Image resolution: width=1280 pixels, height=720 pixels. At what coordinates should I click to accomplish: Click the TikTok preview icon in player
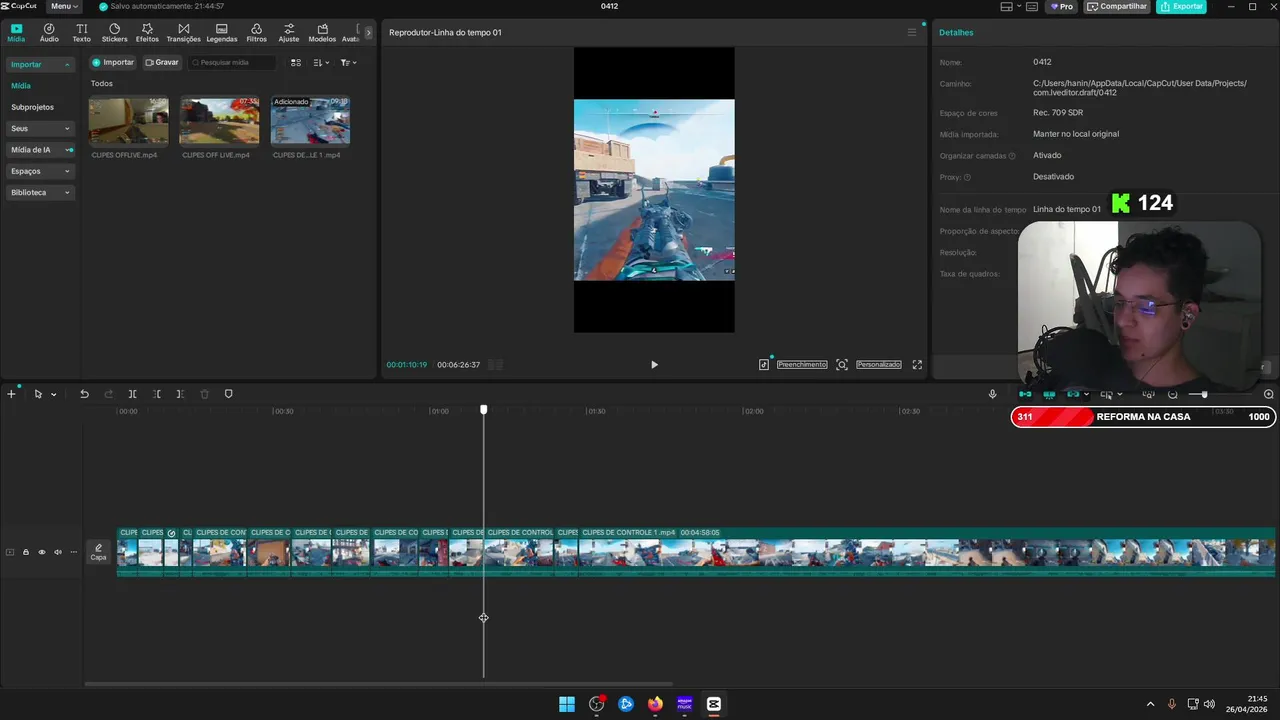coord(764,365)
